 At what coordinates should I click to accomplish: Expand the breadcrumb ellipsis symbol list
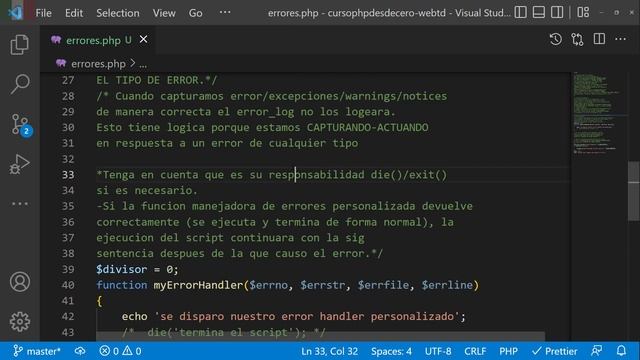pyautogui.click(x=143, y=64)
